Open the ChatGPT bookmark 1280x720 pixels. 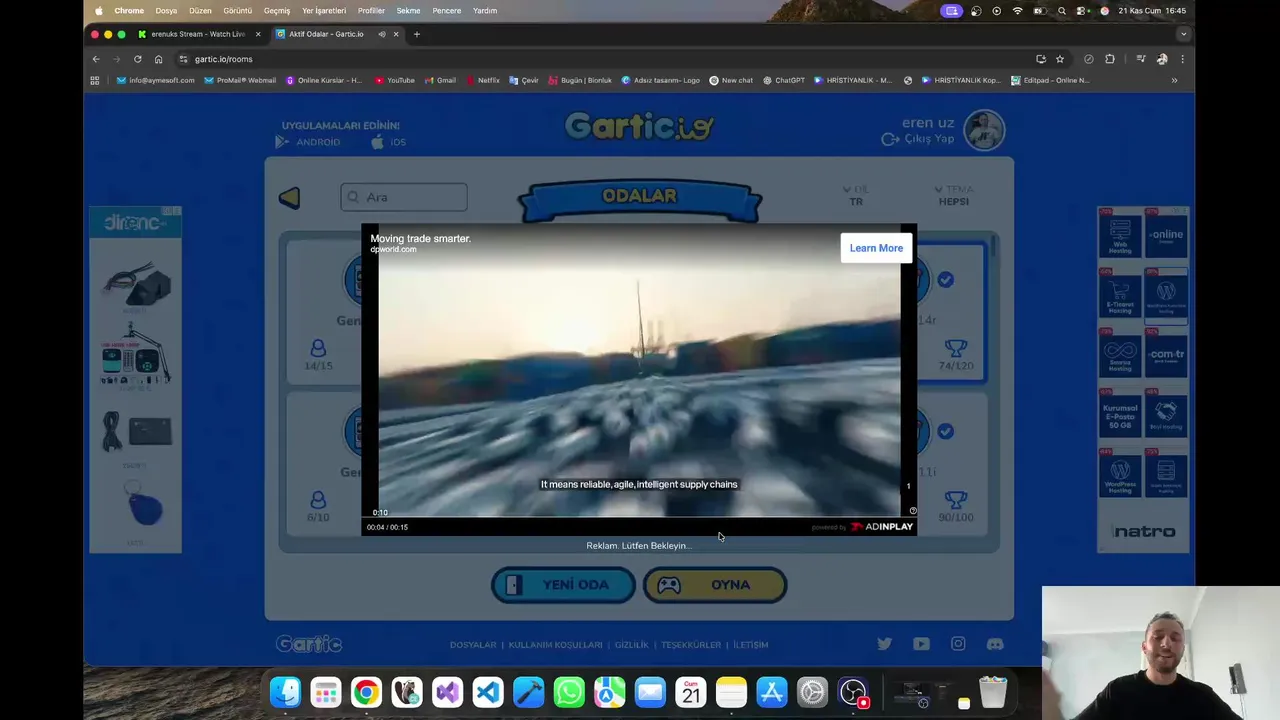point(784,80)
